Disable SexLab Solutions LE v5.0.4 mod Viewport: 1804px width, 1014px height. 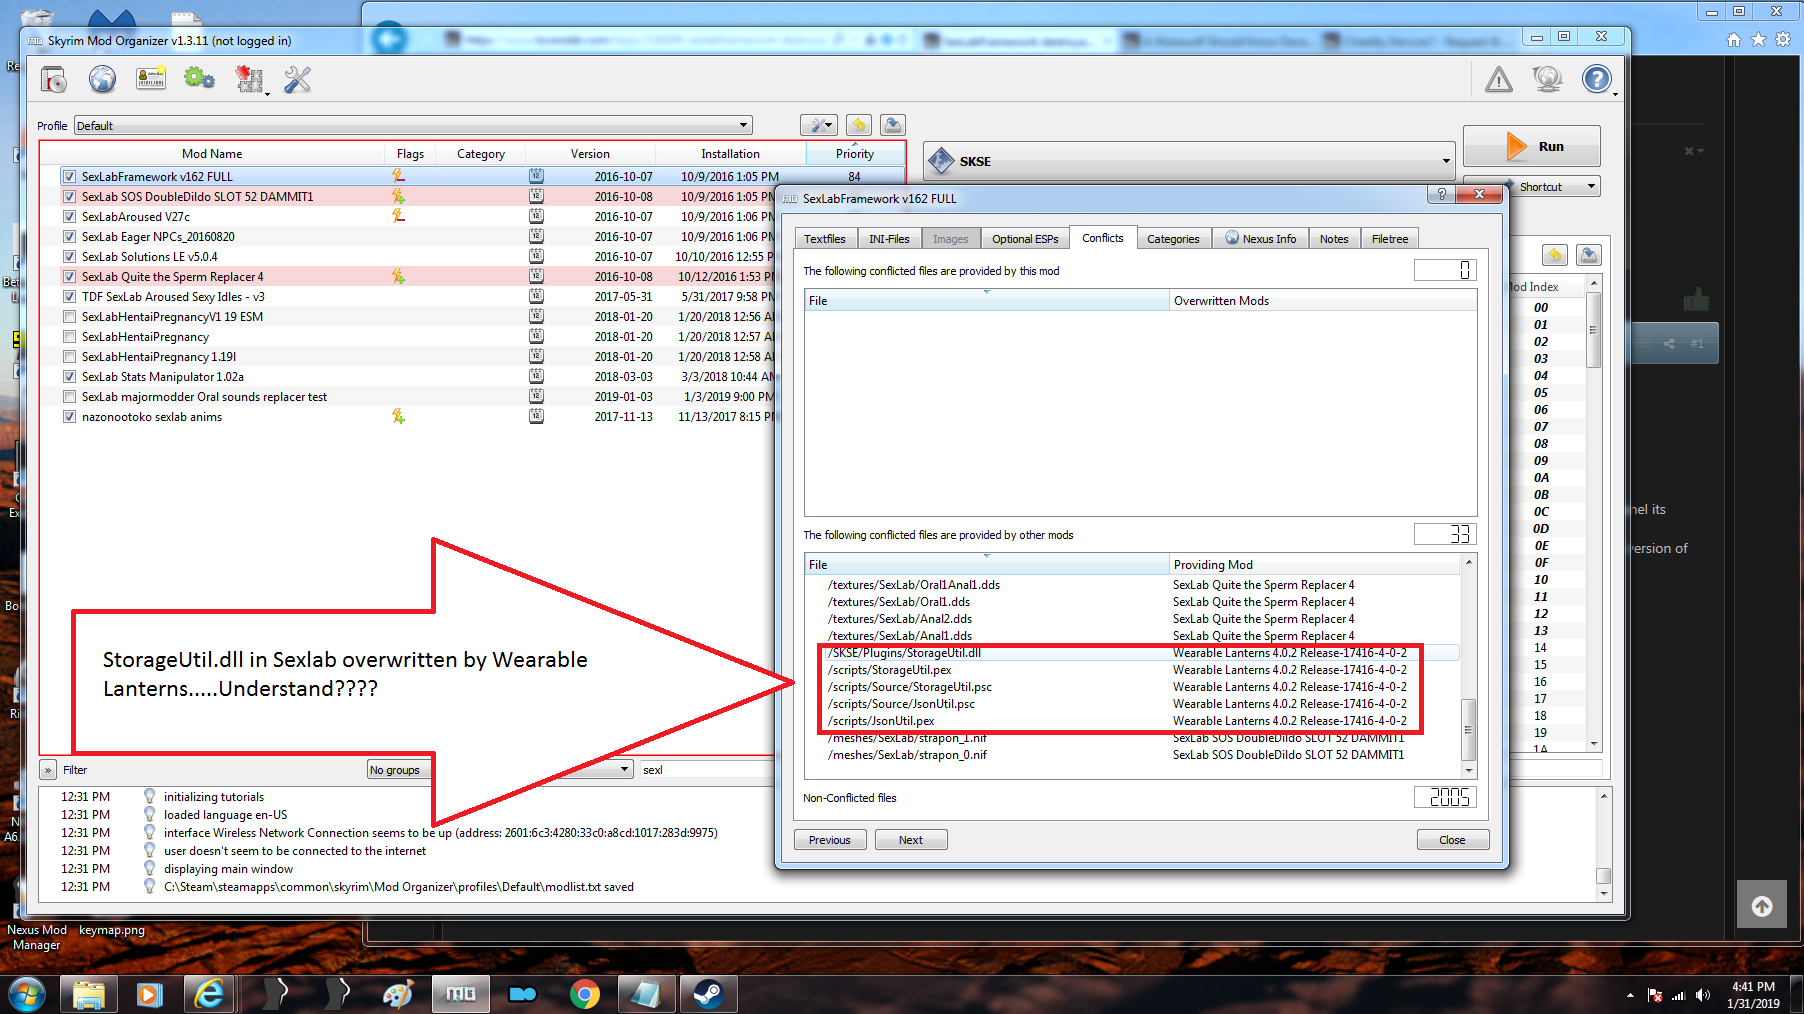69,256
